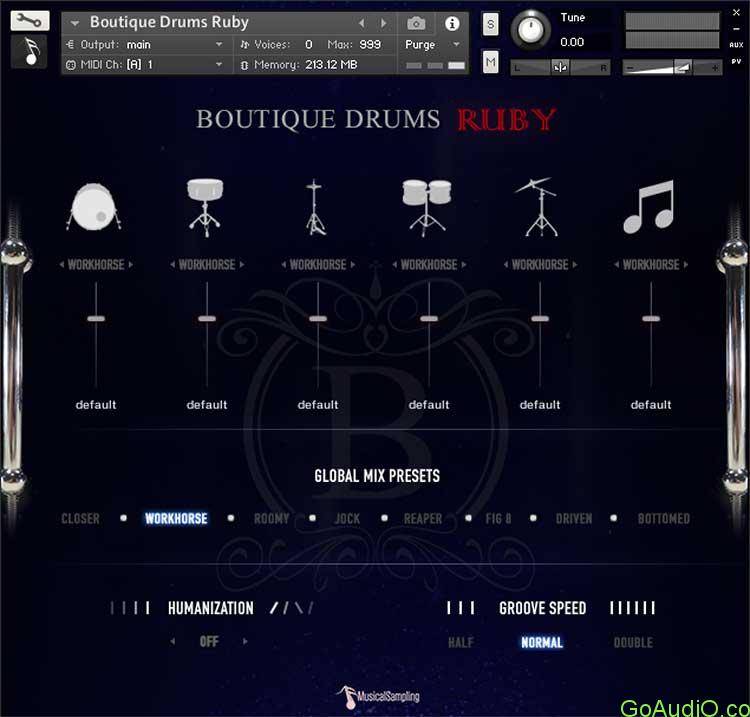Click hi-hat volume fader handle

pyautogui.click(x=318, y=319)
